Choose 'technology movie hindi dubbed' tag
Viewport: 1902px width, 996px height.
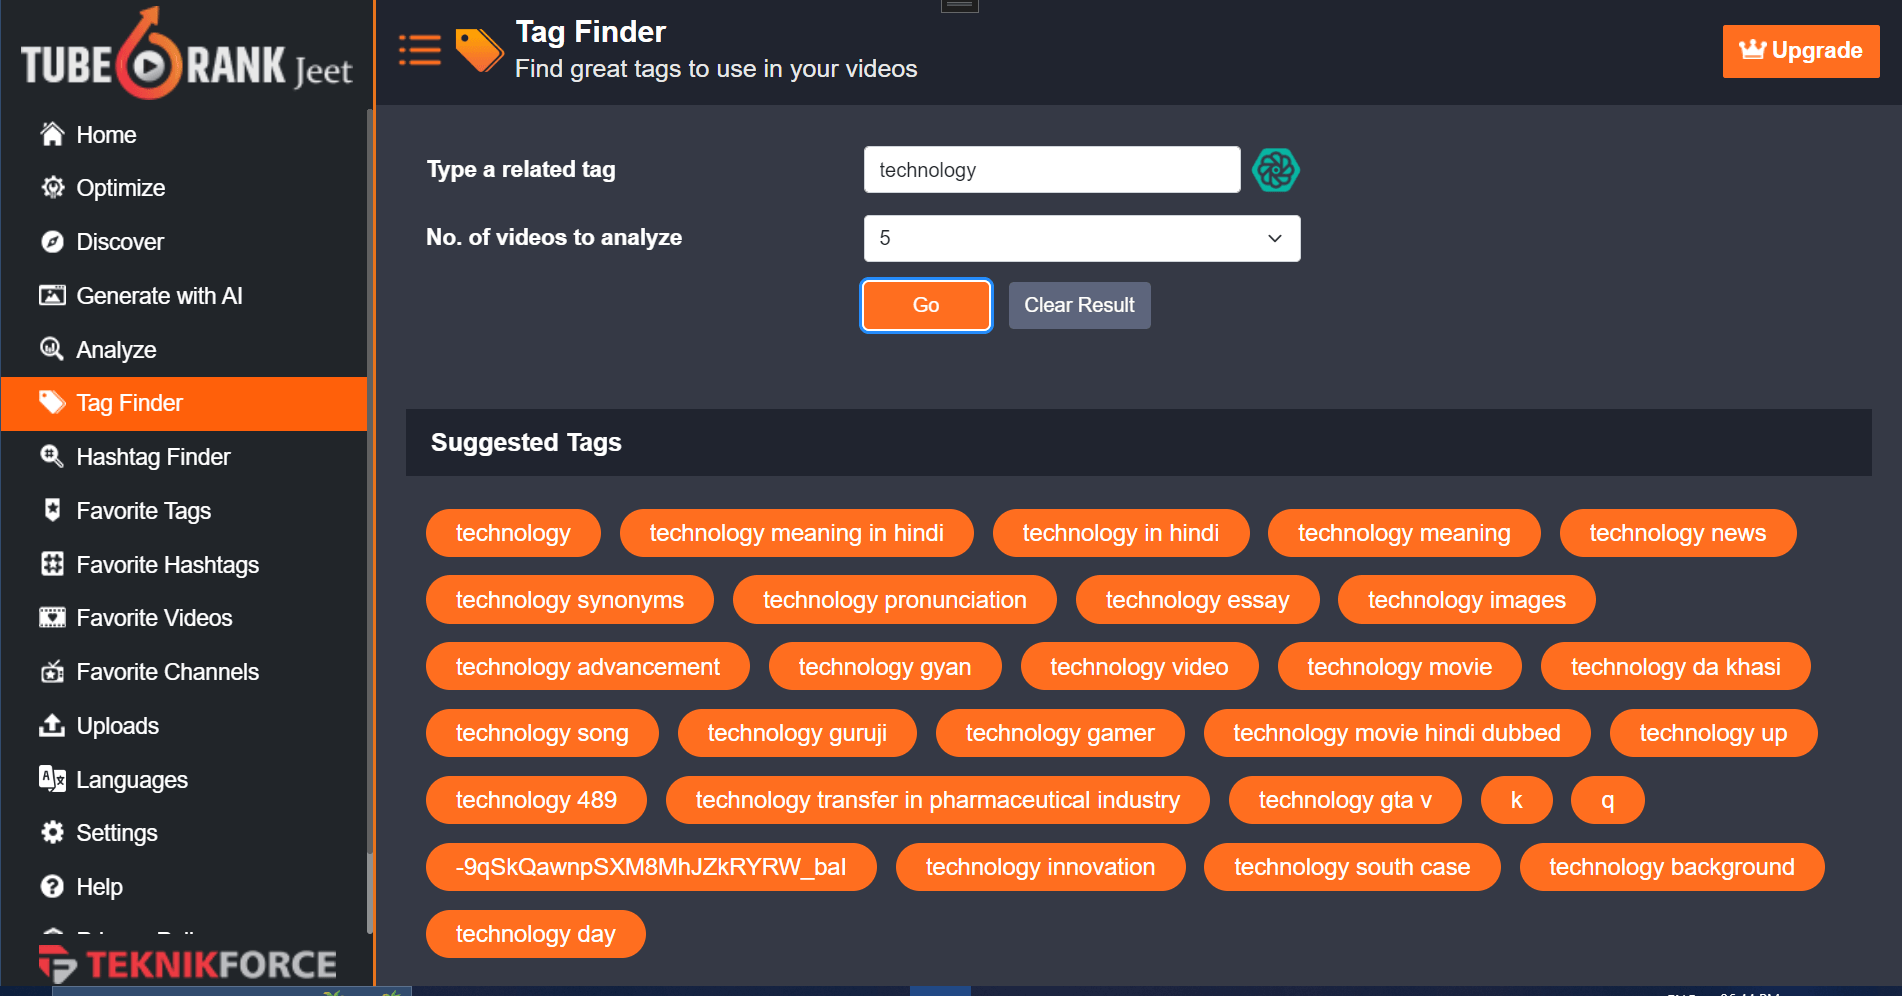point(1396,733)
